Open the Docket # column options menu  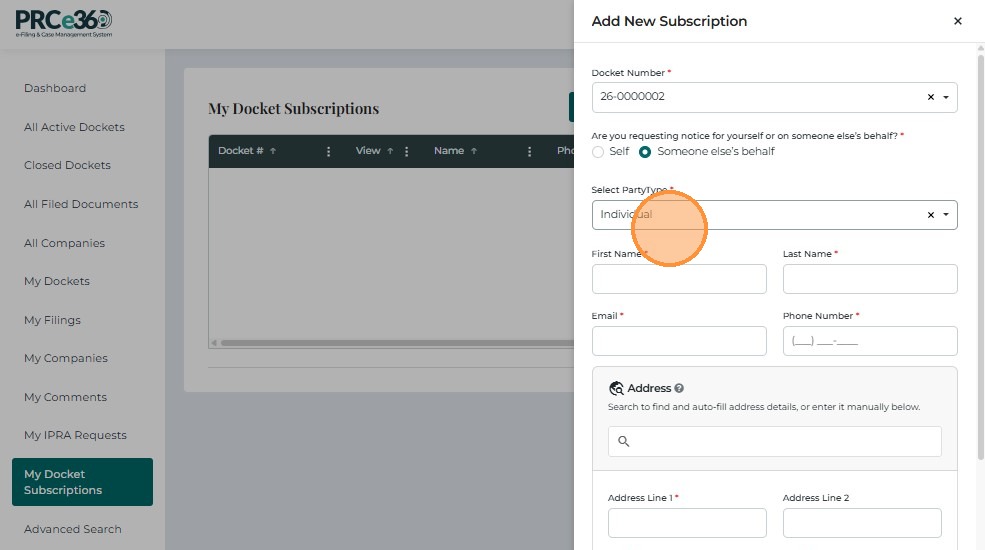(328, 151)
